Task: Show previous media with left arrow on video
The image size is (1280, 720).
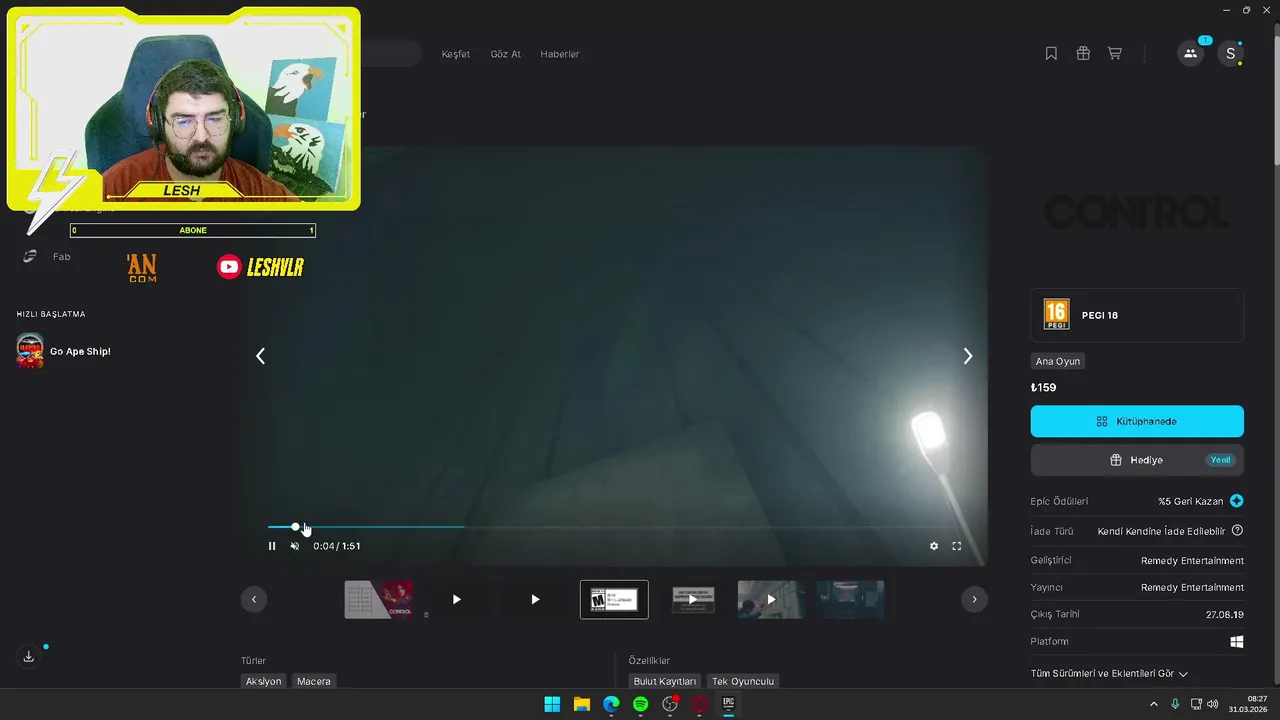Action: (260, 356)
